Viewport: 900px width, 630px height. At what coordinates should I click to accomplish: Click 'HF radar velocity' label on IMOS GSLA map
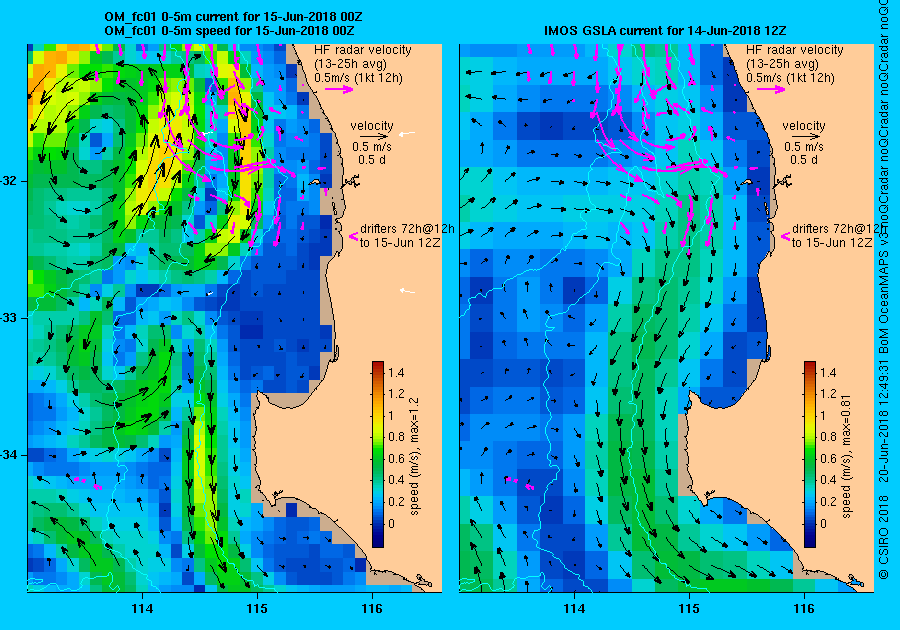coord(795,50)
